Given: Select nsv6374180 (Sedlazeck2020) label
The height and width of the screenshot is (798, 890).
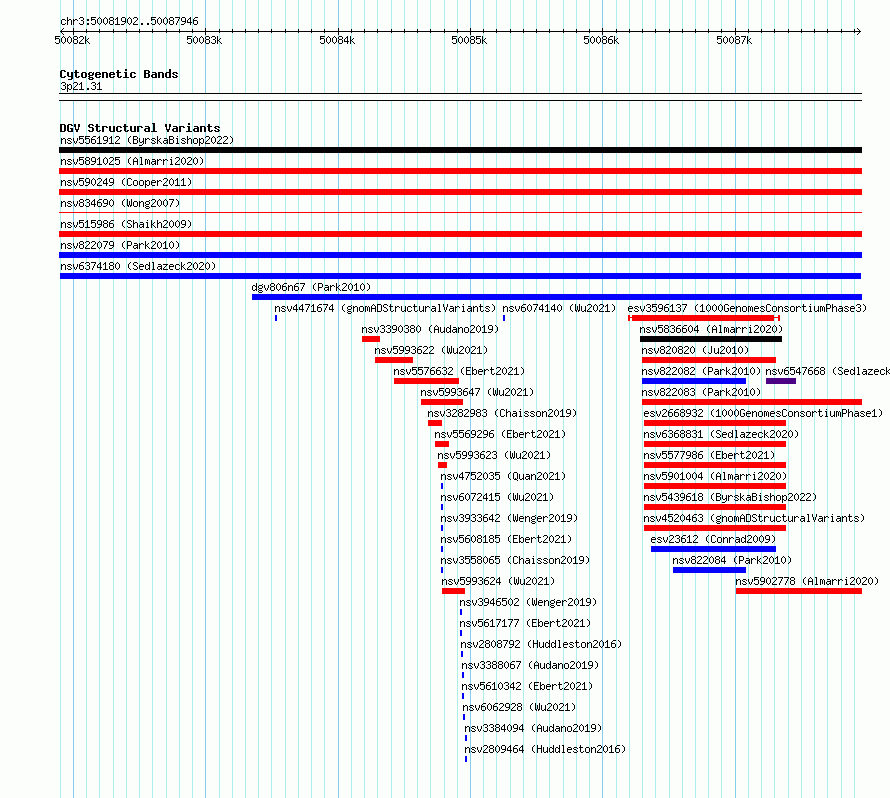Looking at the screenshot, I should click(138, 266).
